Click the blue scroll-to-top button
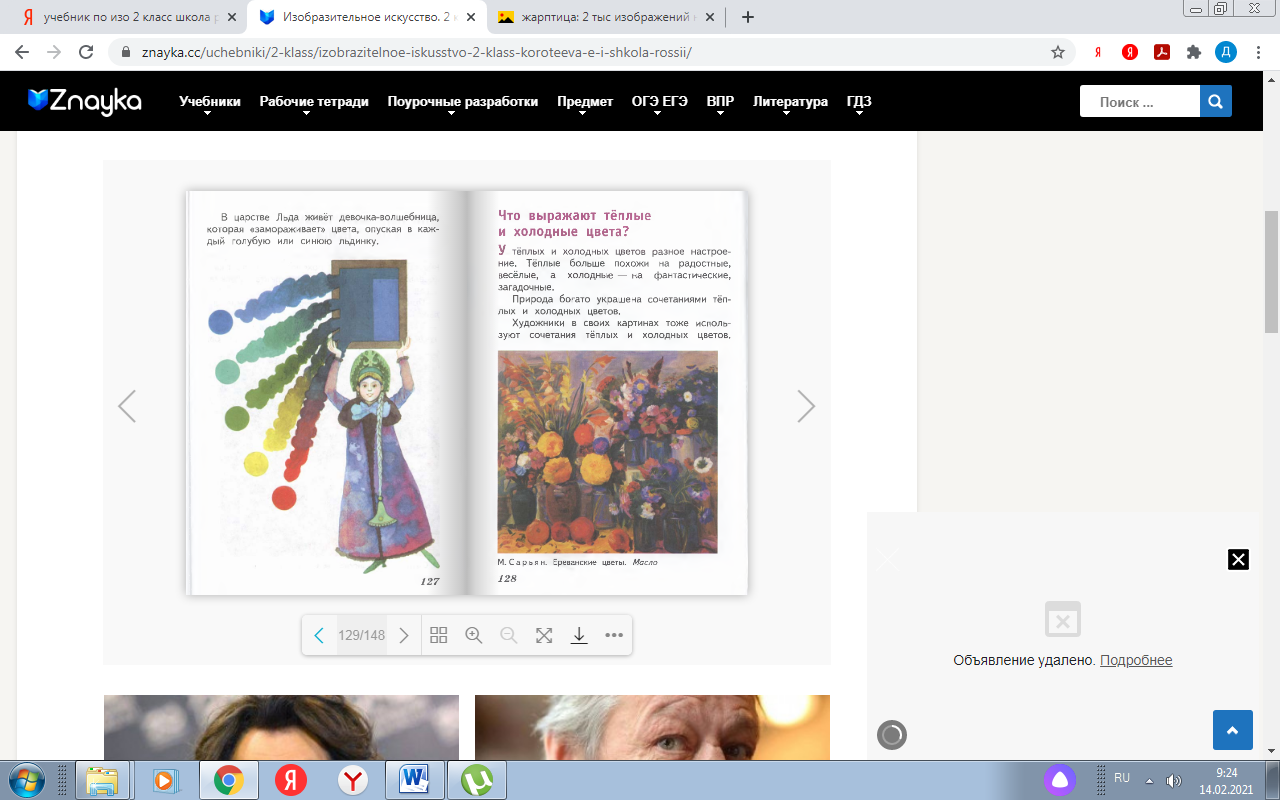This screenshot has height=800, width=1280. tap(1233, 730)
